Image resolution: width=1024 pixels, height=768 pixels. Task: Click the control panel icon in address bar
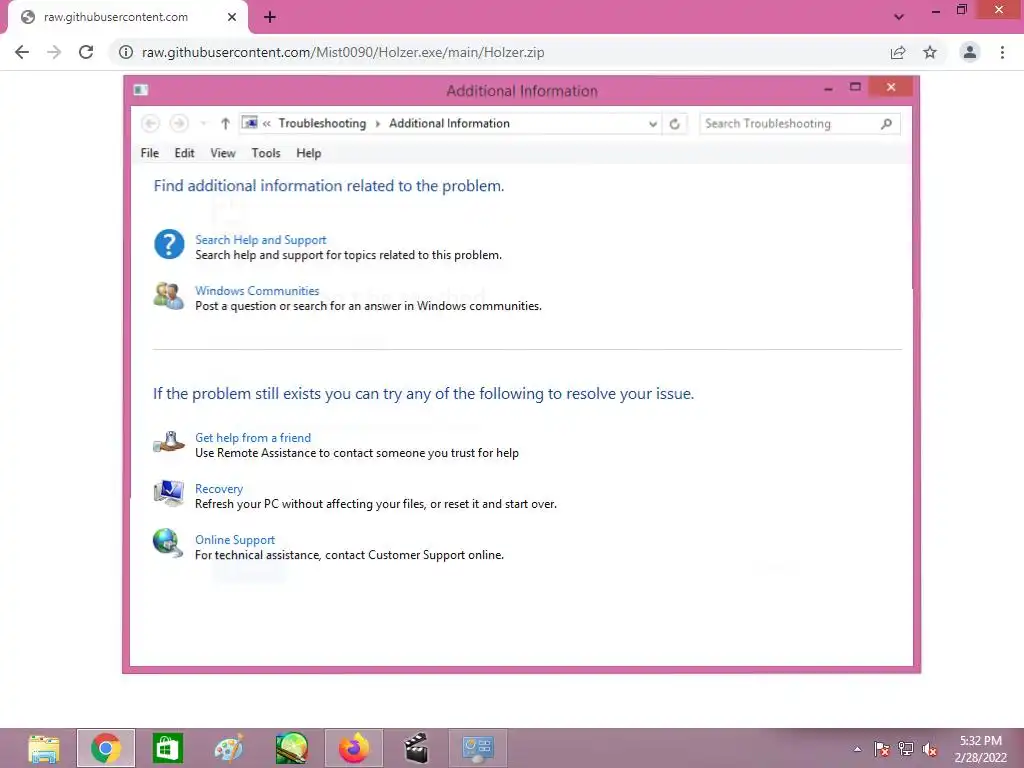coord(249,123)
